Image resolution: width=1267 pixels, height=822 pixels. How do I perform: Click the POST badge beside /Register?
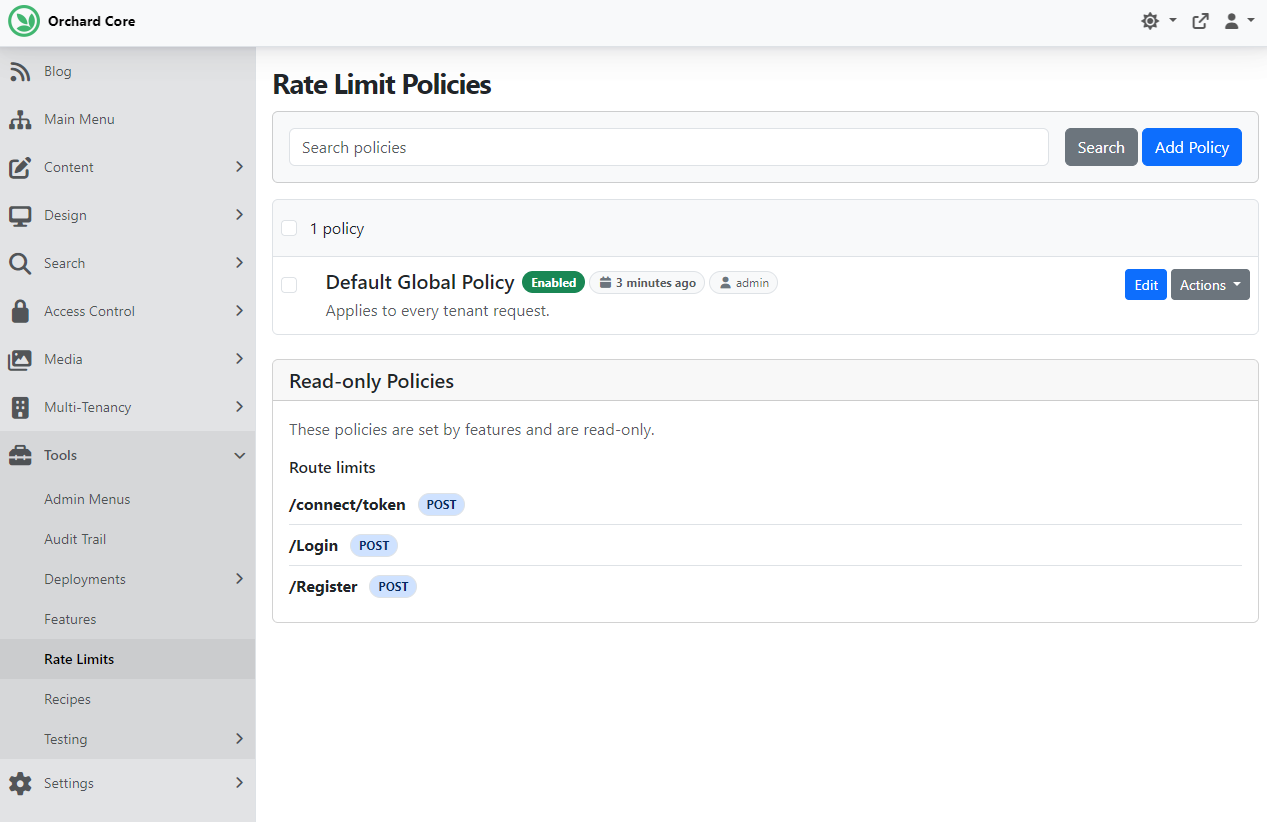click(x=393, y=587)
